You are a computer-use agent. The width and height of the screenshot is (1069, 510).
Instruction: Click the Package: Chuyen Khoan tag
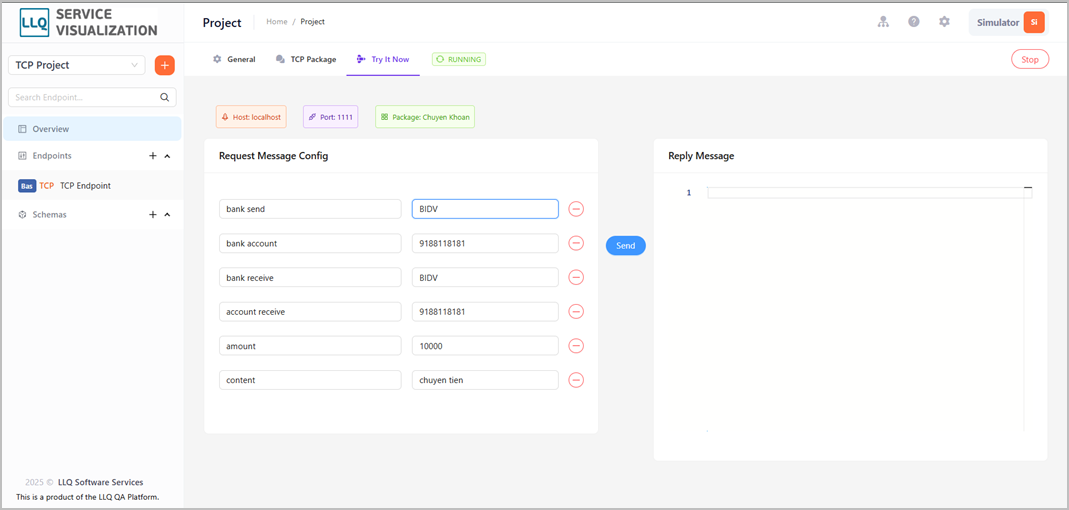click(x=425, y=117)
